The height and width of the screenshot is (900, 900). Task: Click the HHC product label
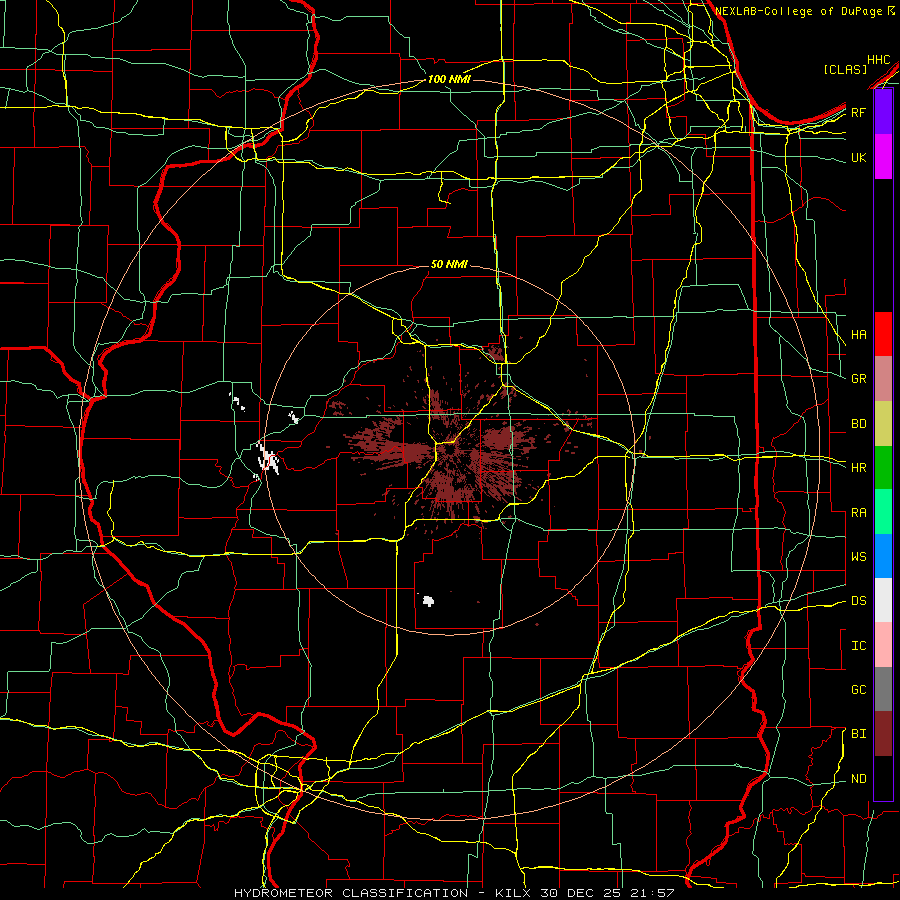(879, 60)
